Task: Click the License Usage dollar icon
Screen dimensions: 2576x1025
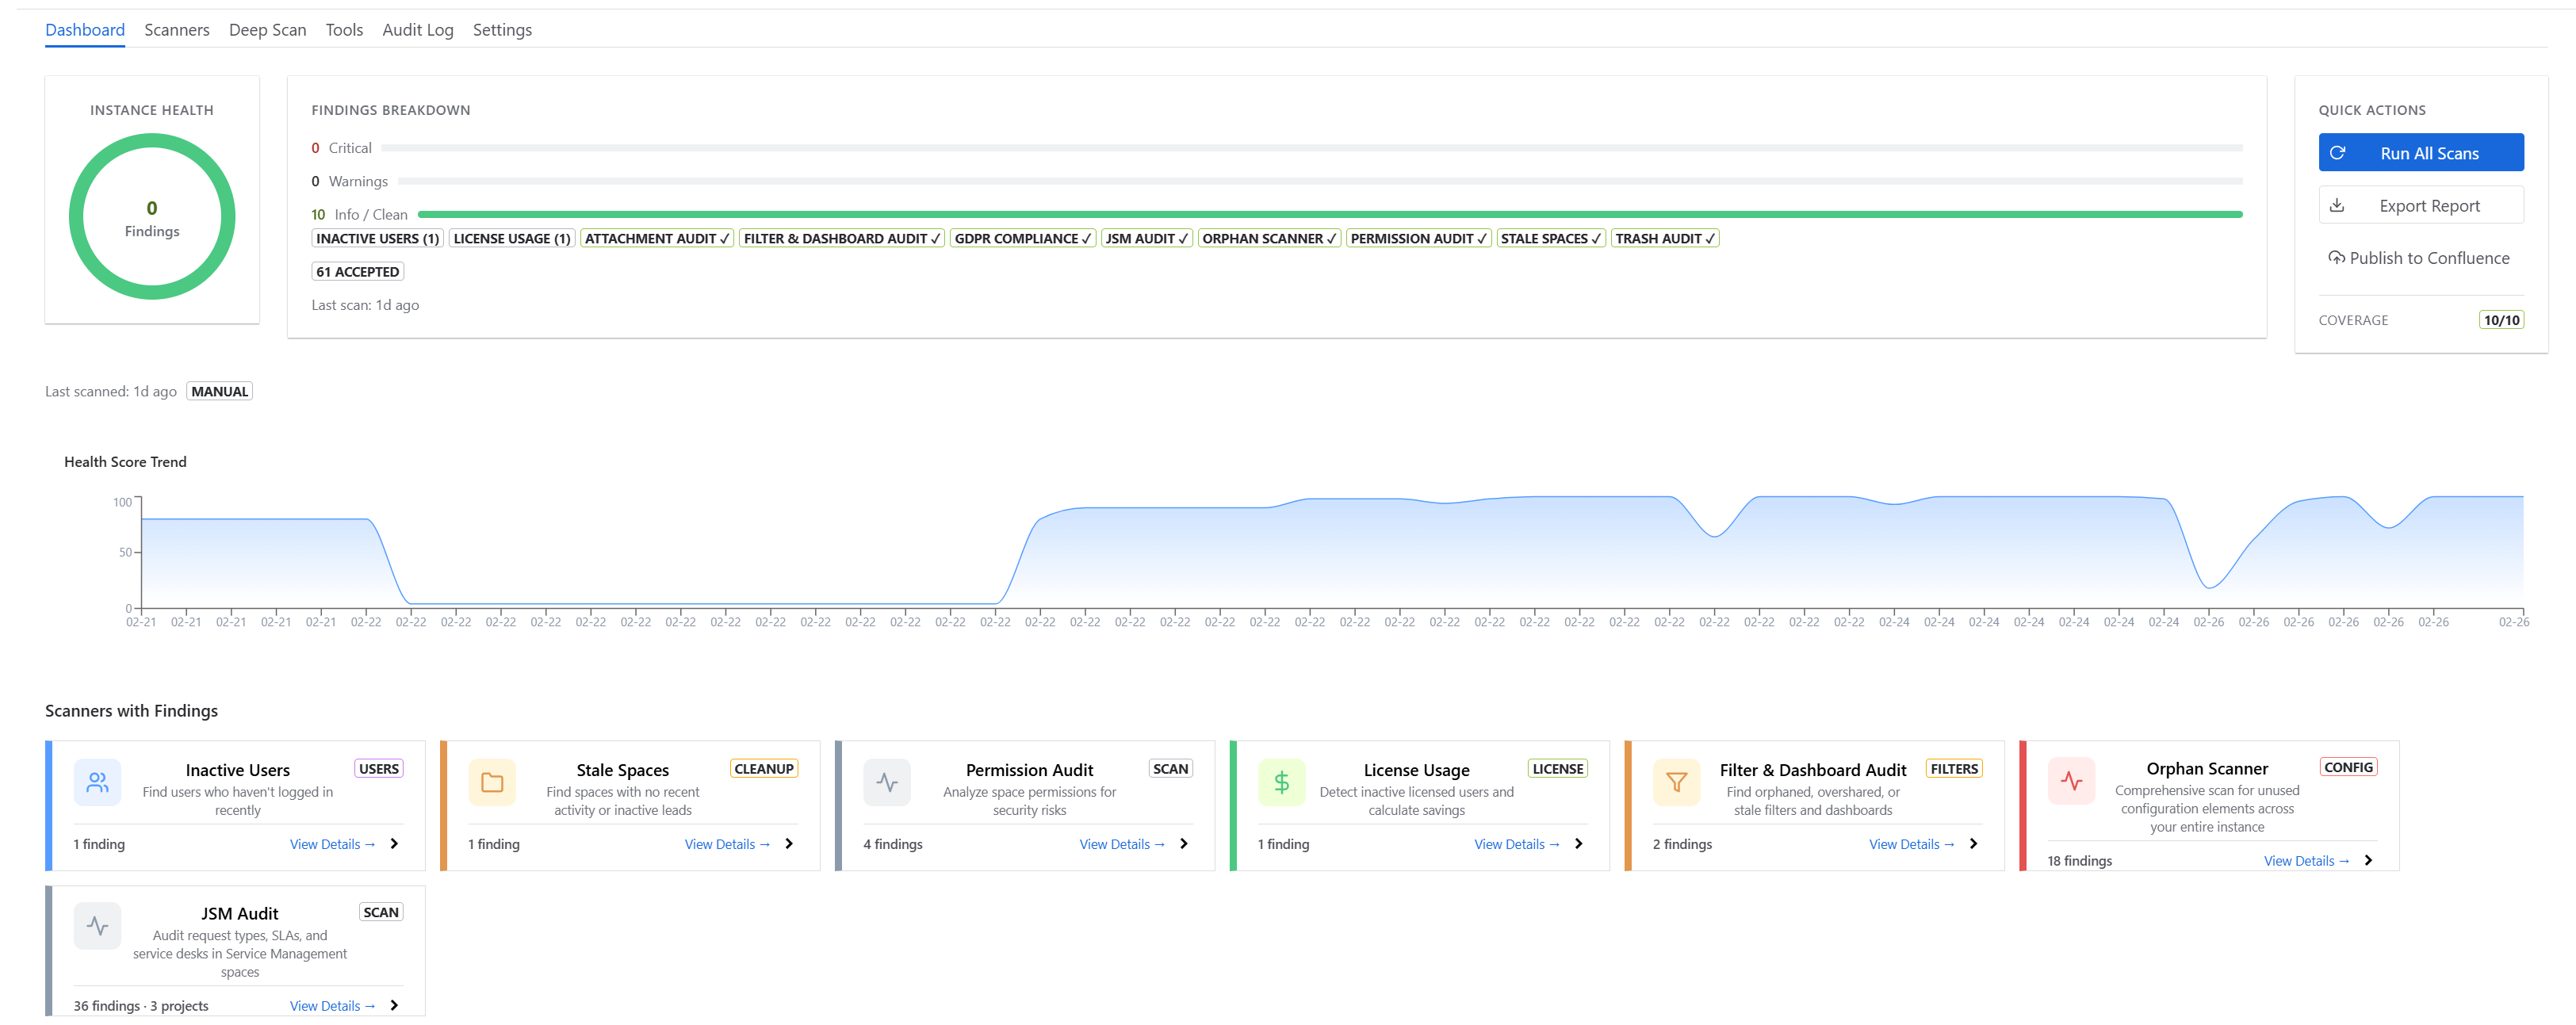Action: (1281, 782)
